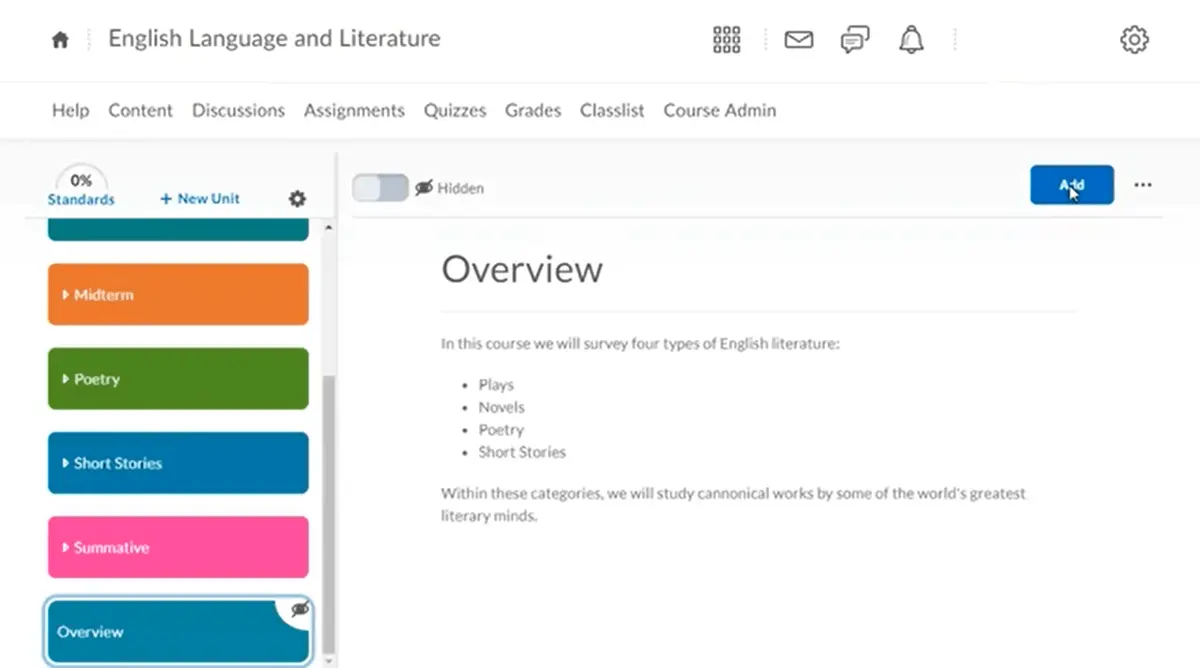Create a New Unit
Viewport: 1200px width, 668px height.
[x=200, y=199]
